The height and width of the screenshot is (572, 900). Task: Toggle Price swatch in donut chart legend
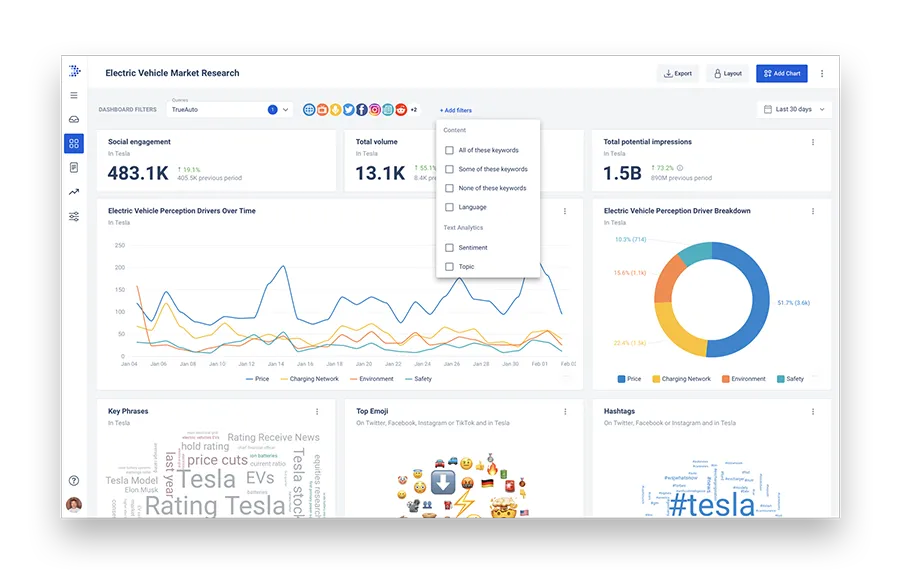tap(621, 379)
